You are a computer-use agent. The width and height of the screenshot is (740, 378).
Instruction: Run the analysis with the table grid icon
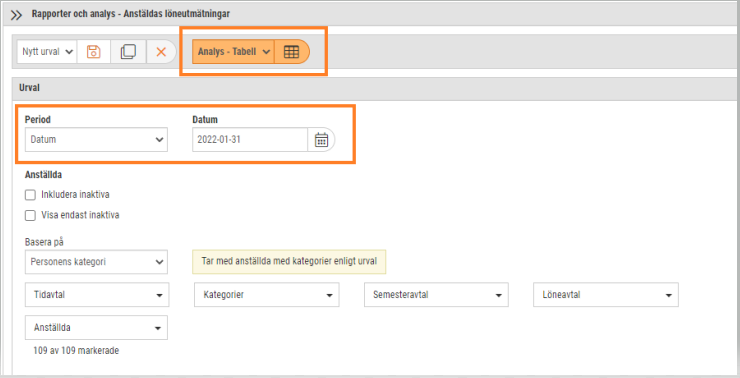pos(291,51)
